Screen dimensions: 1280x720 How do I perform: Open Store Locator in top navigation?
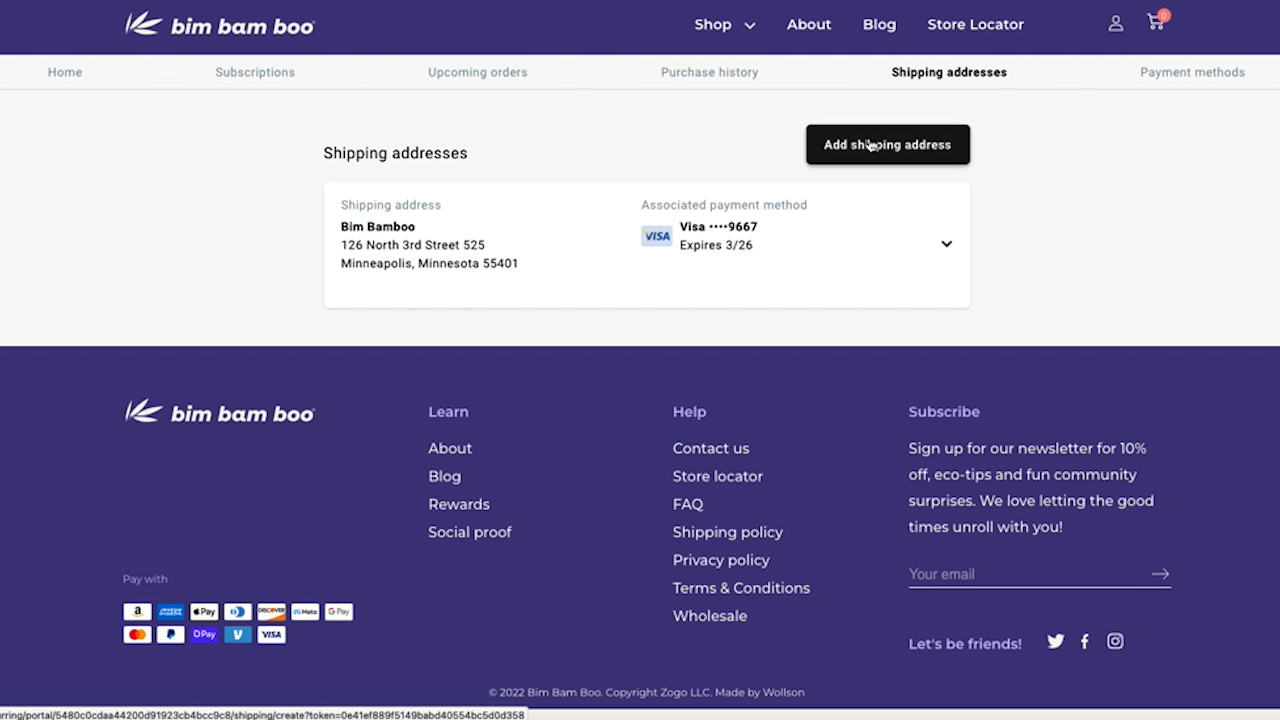[975, 25]
